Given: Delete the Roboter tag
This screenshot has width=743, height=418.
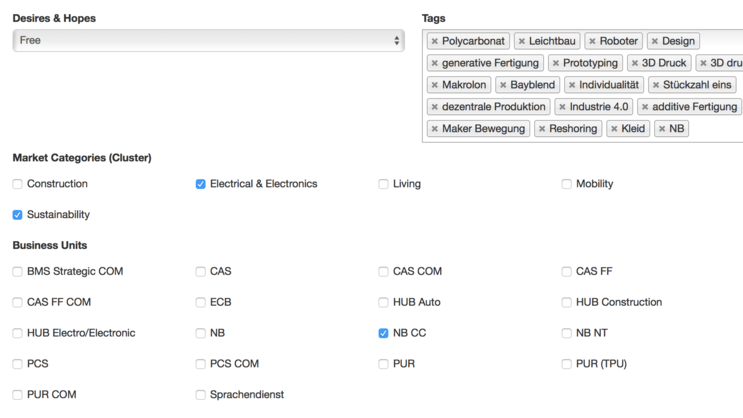Looking at the screenshot, I should [x=592, y=41].
